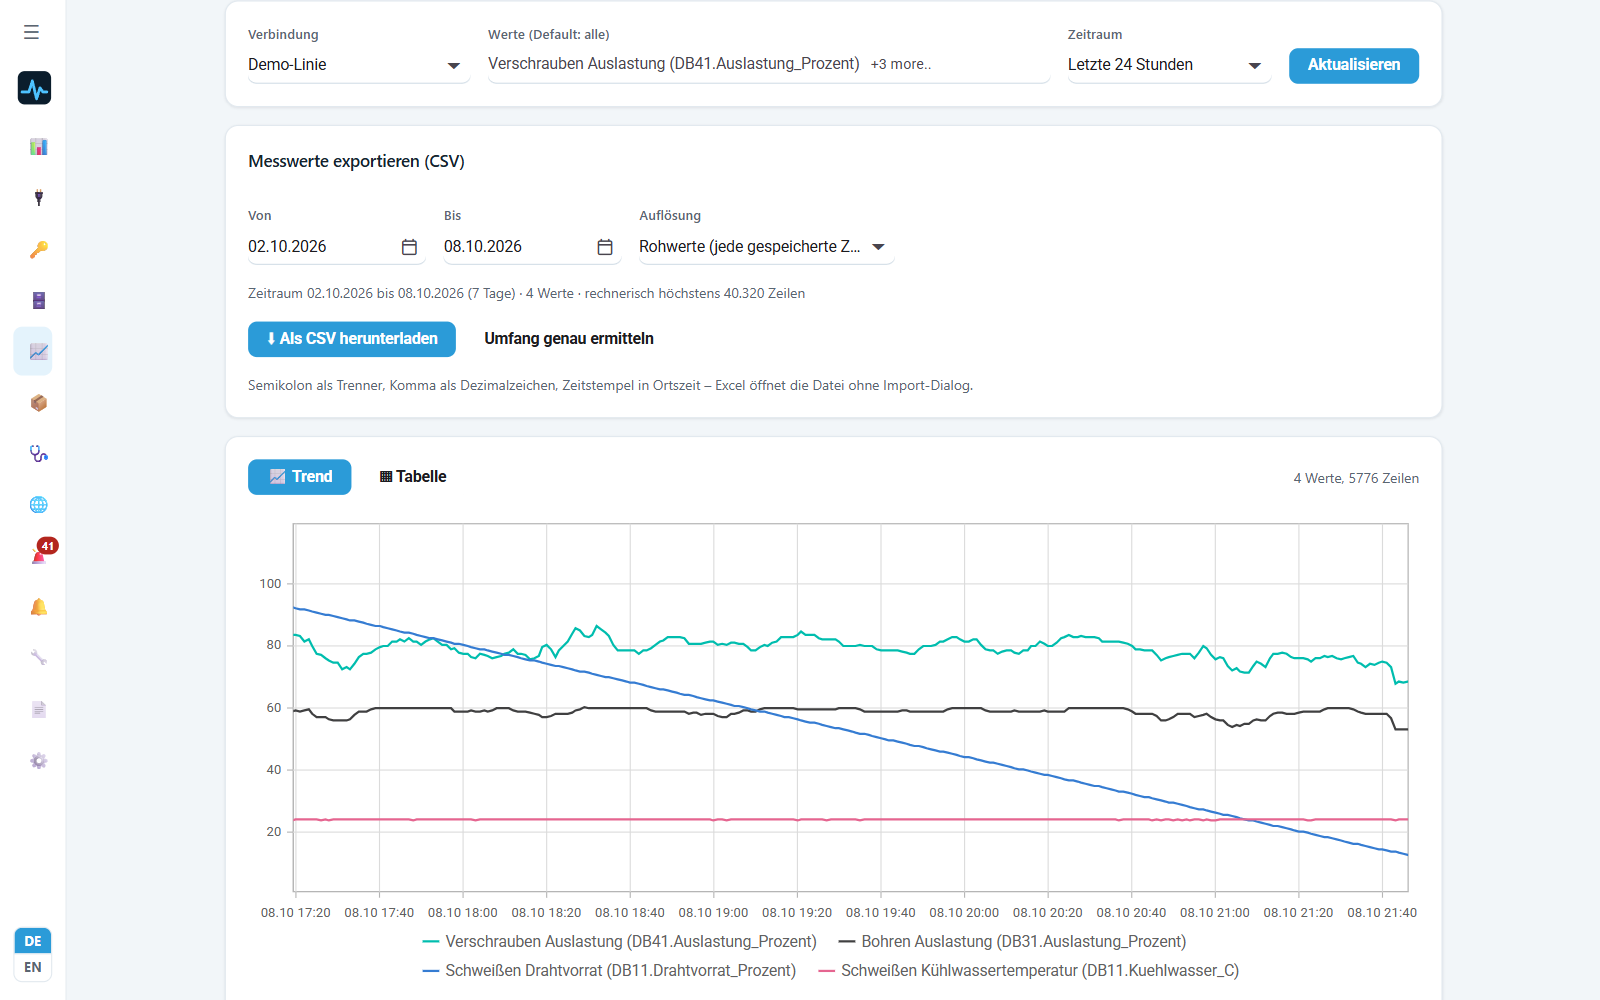
Task: Click the pulse logo icon
Action: point(34,88)
